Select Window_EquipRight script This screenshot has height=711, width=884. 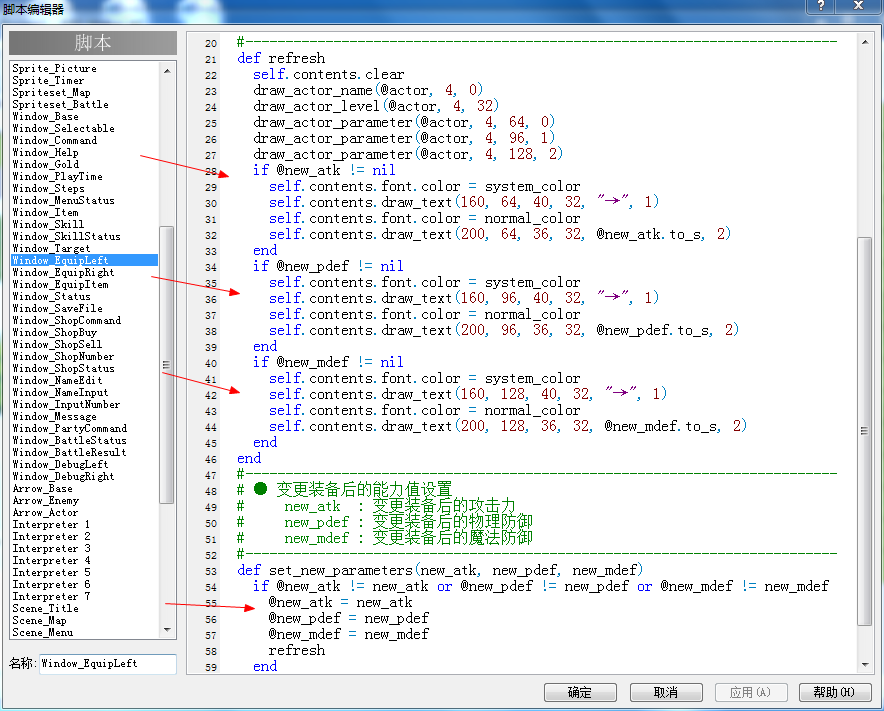[x=63, y=272]
